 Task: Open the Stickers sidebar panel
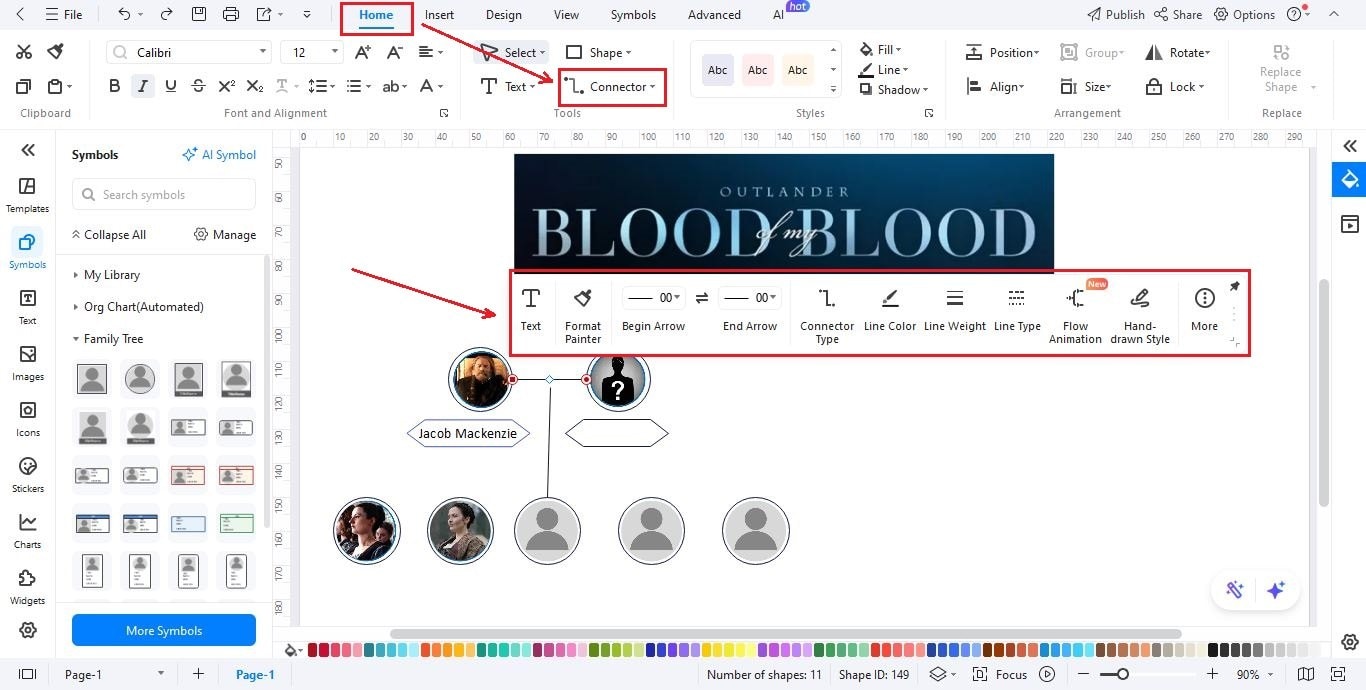tap(28, 474)
